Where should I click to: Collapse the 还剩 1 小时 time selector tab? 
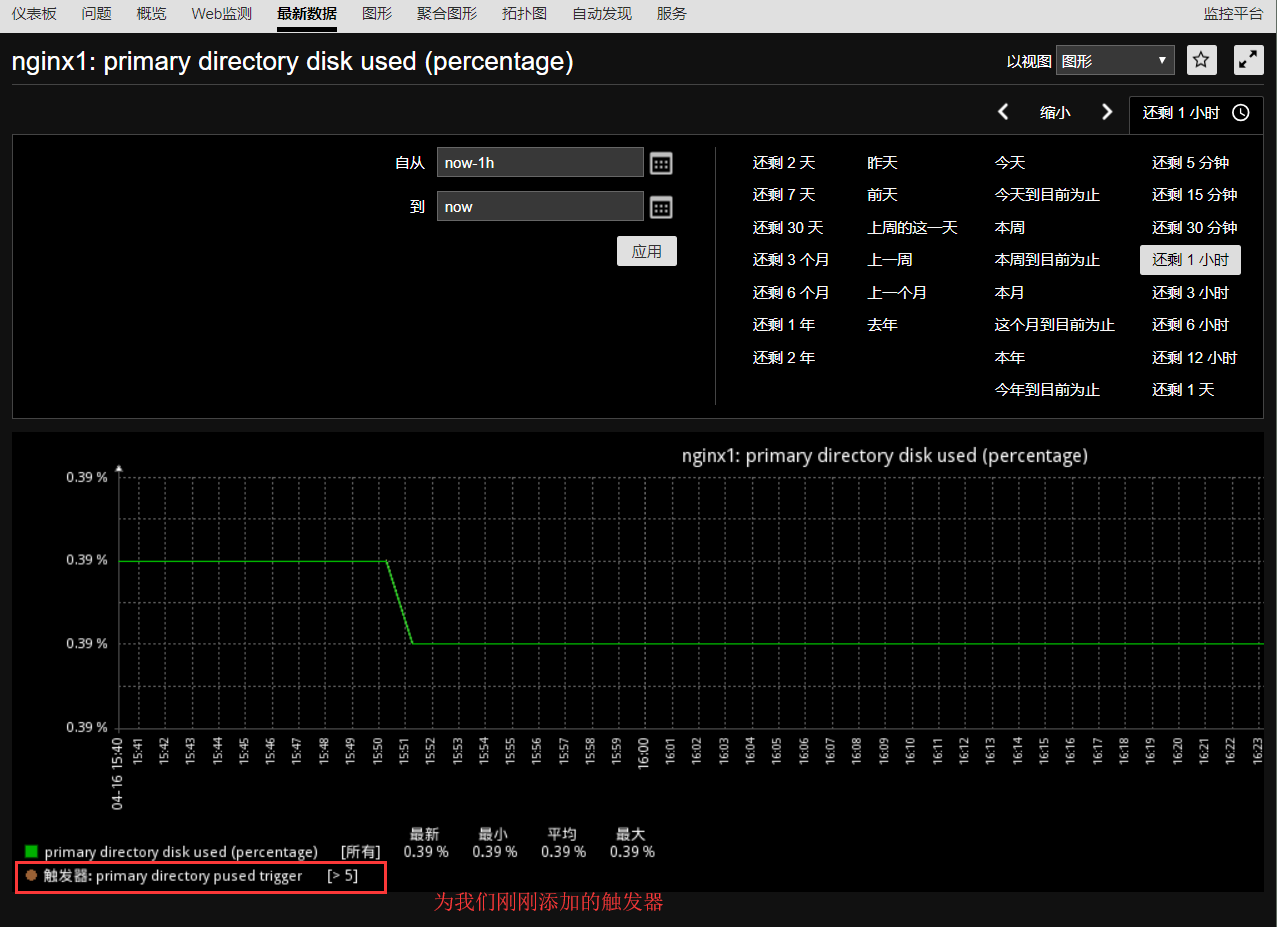1182,113
